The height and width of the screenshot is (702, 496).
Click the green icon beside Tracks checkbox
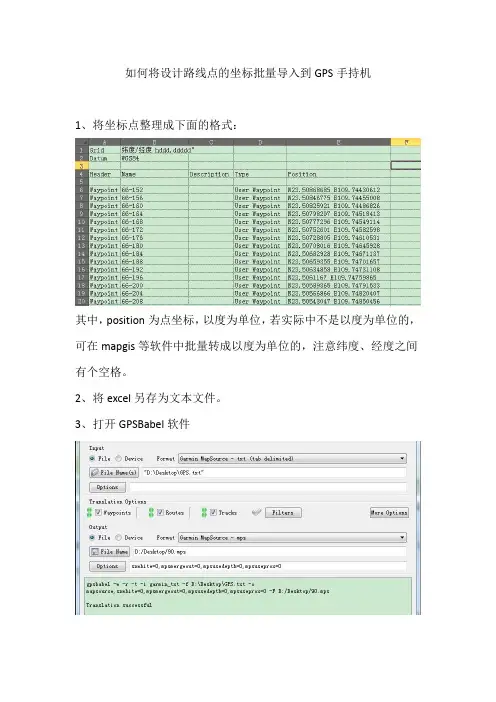(x=204, y=513)
